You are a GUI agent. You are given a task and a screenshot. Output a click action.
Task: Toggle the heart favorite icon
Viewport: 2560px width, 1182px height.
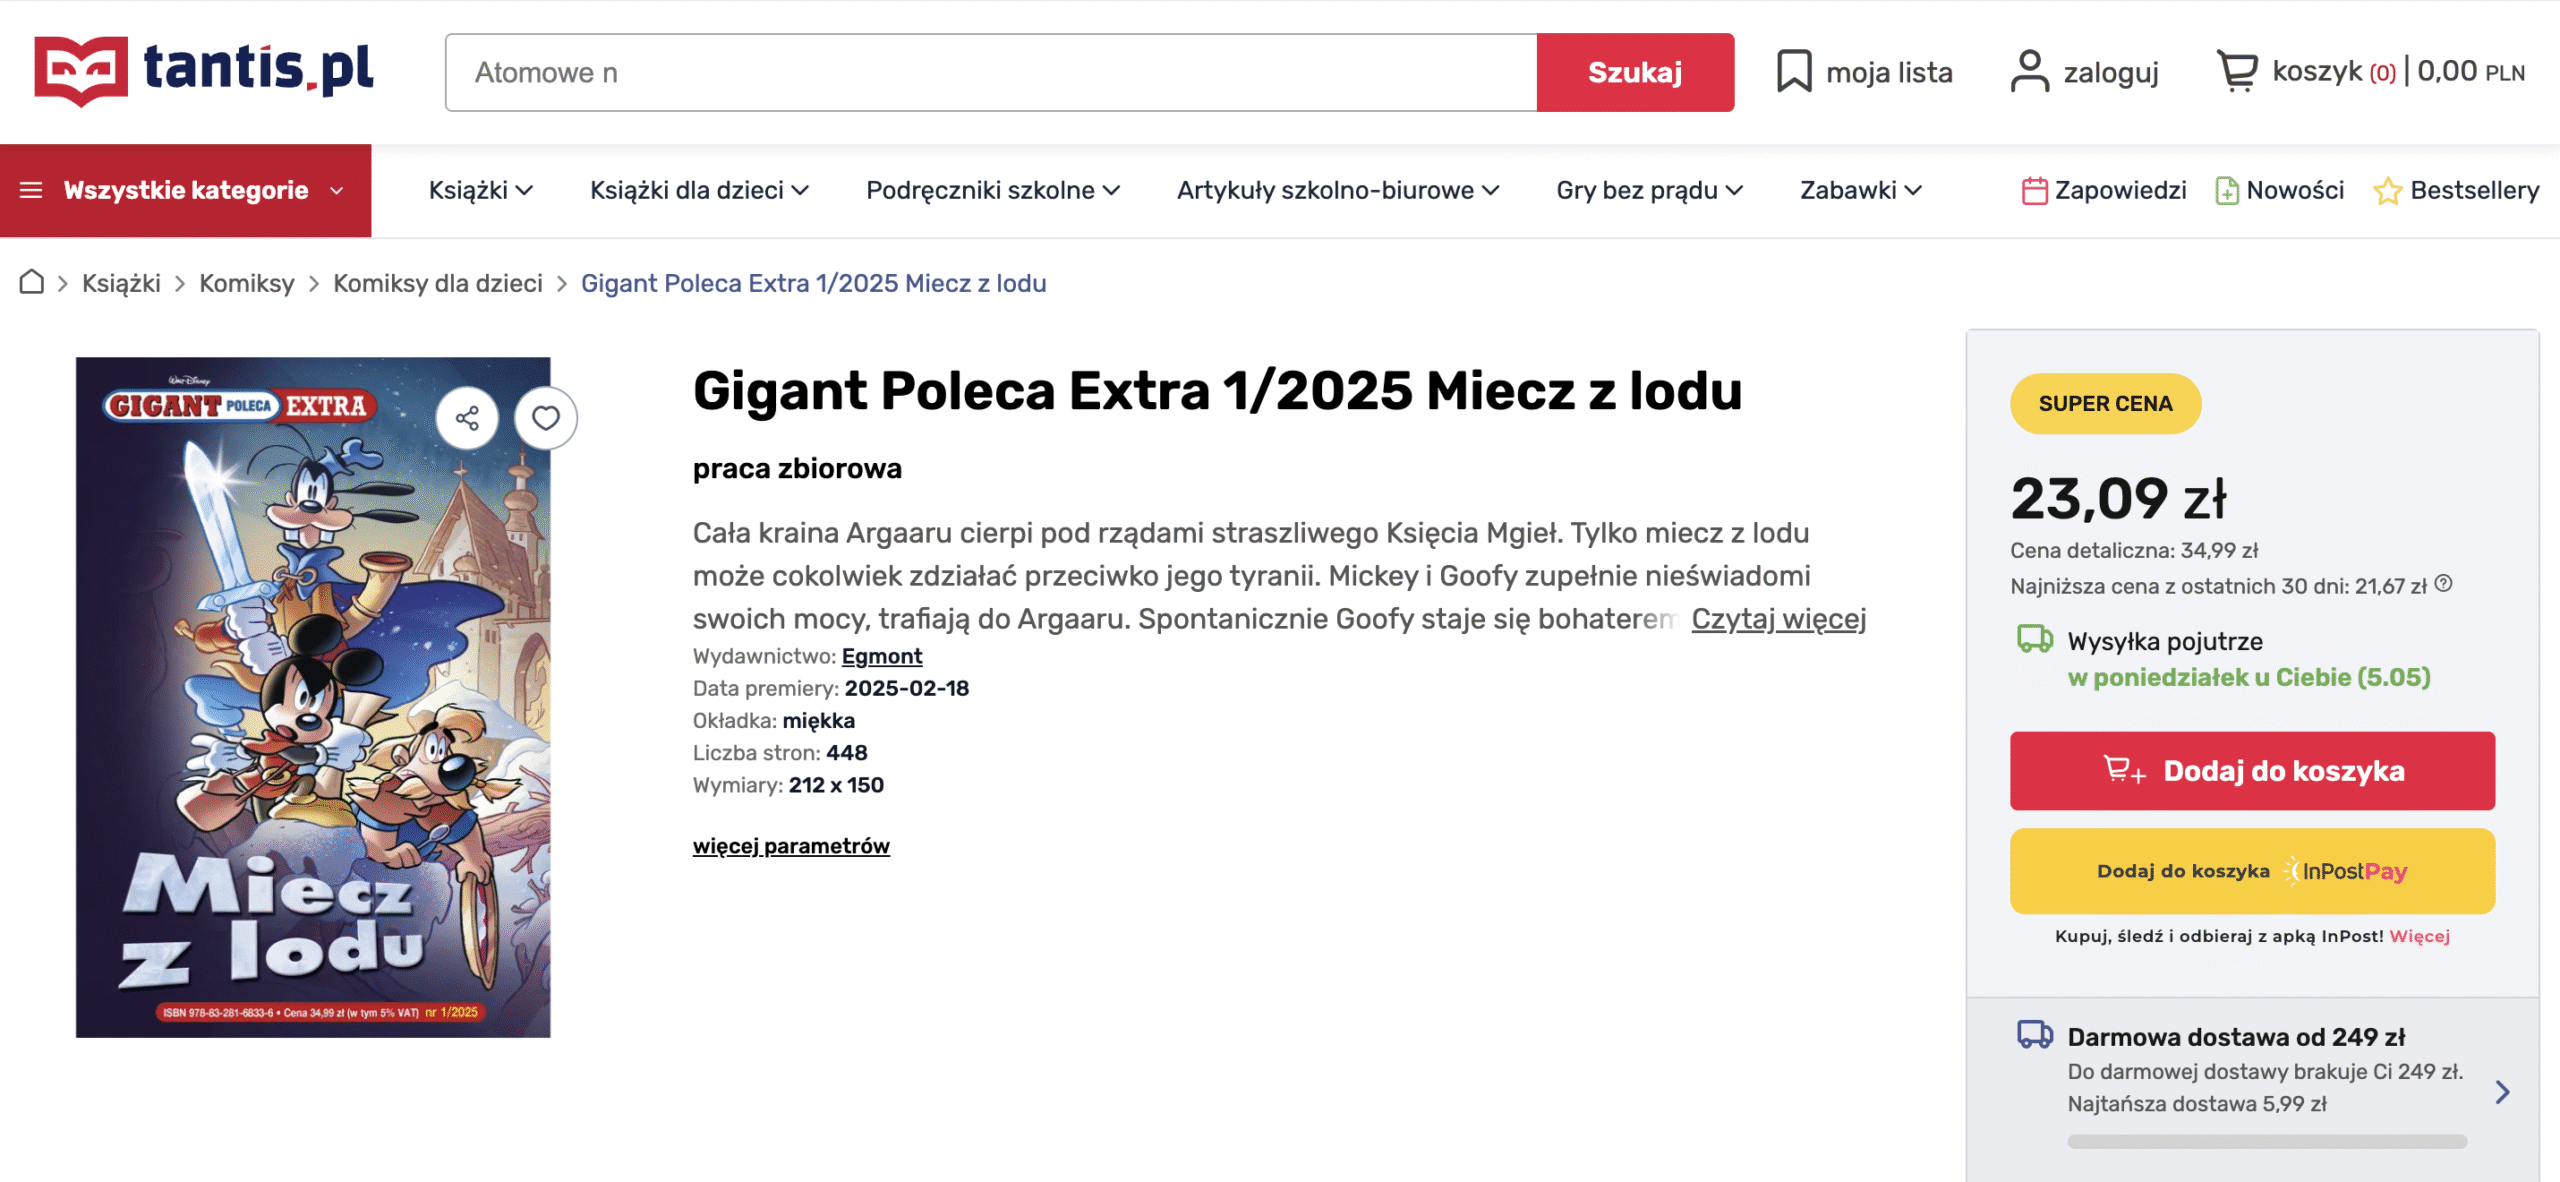pos(545,418)
